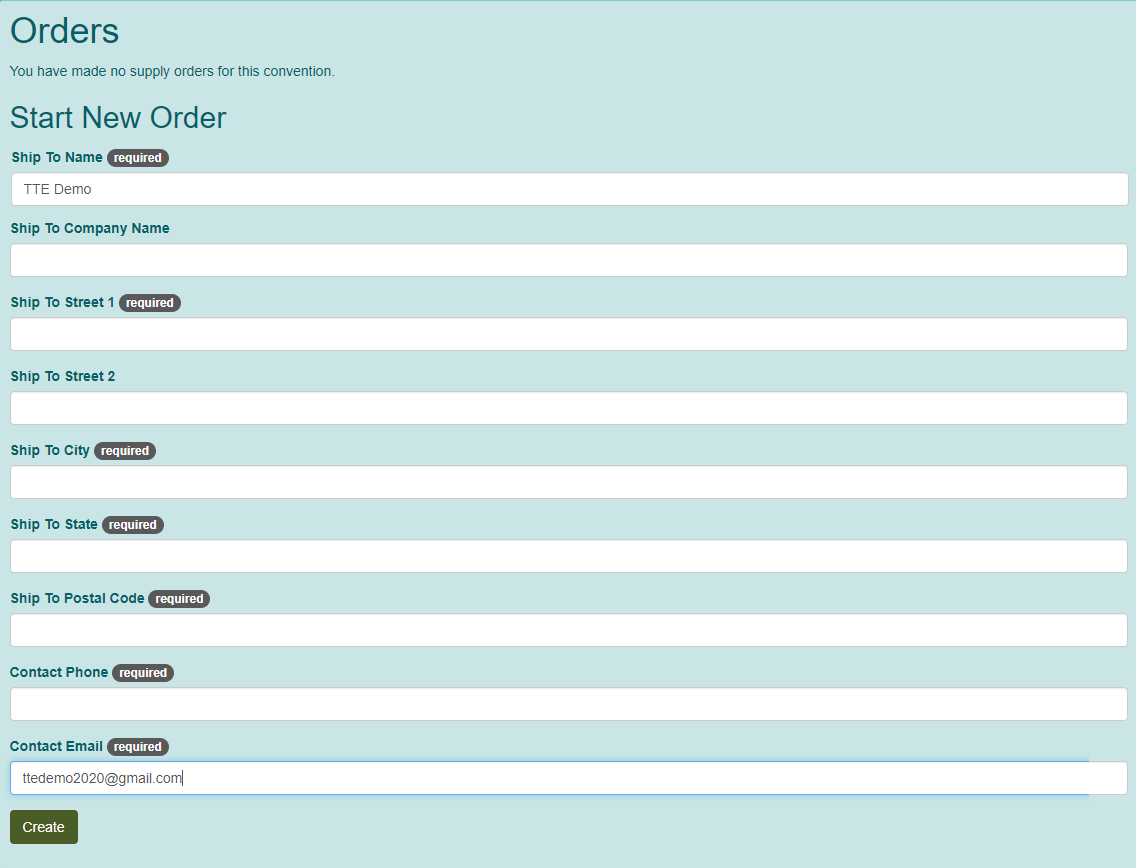Image resolution: width=1136 pixels, height=868 pixels.
Task: Select the Ship To State input box
Action: click(569, 556)
